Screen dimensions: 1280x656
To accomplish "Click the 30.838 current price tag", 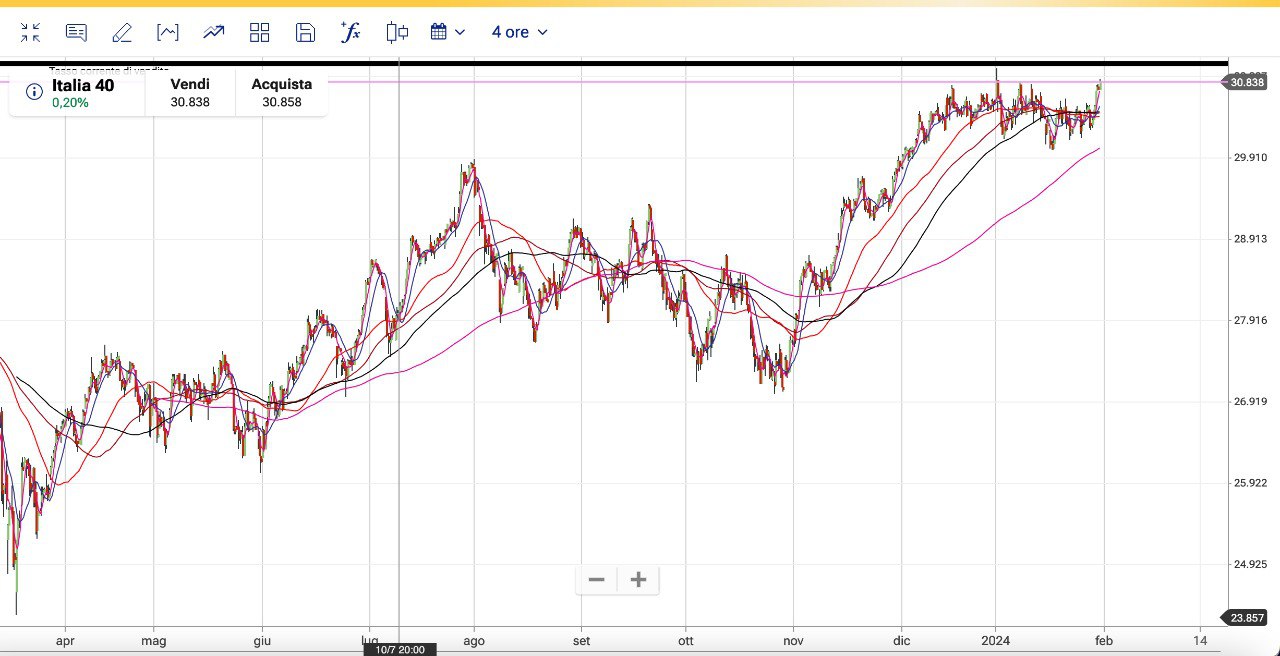I will (1247, 82).
